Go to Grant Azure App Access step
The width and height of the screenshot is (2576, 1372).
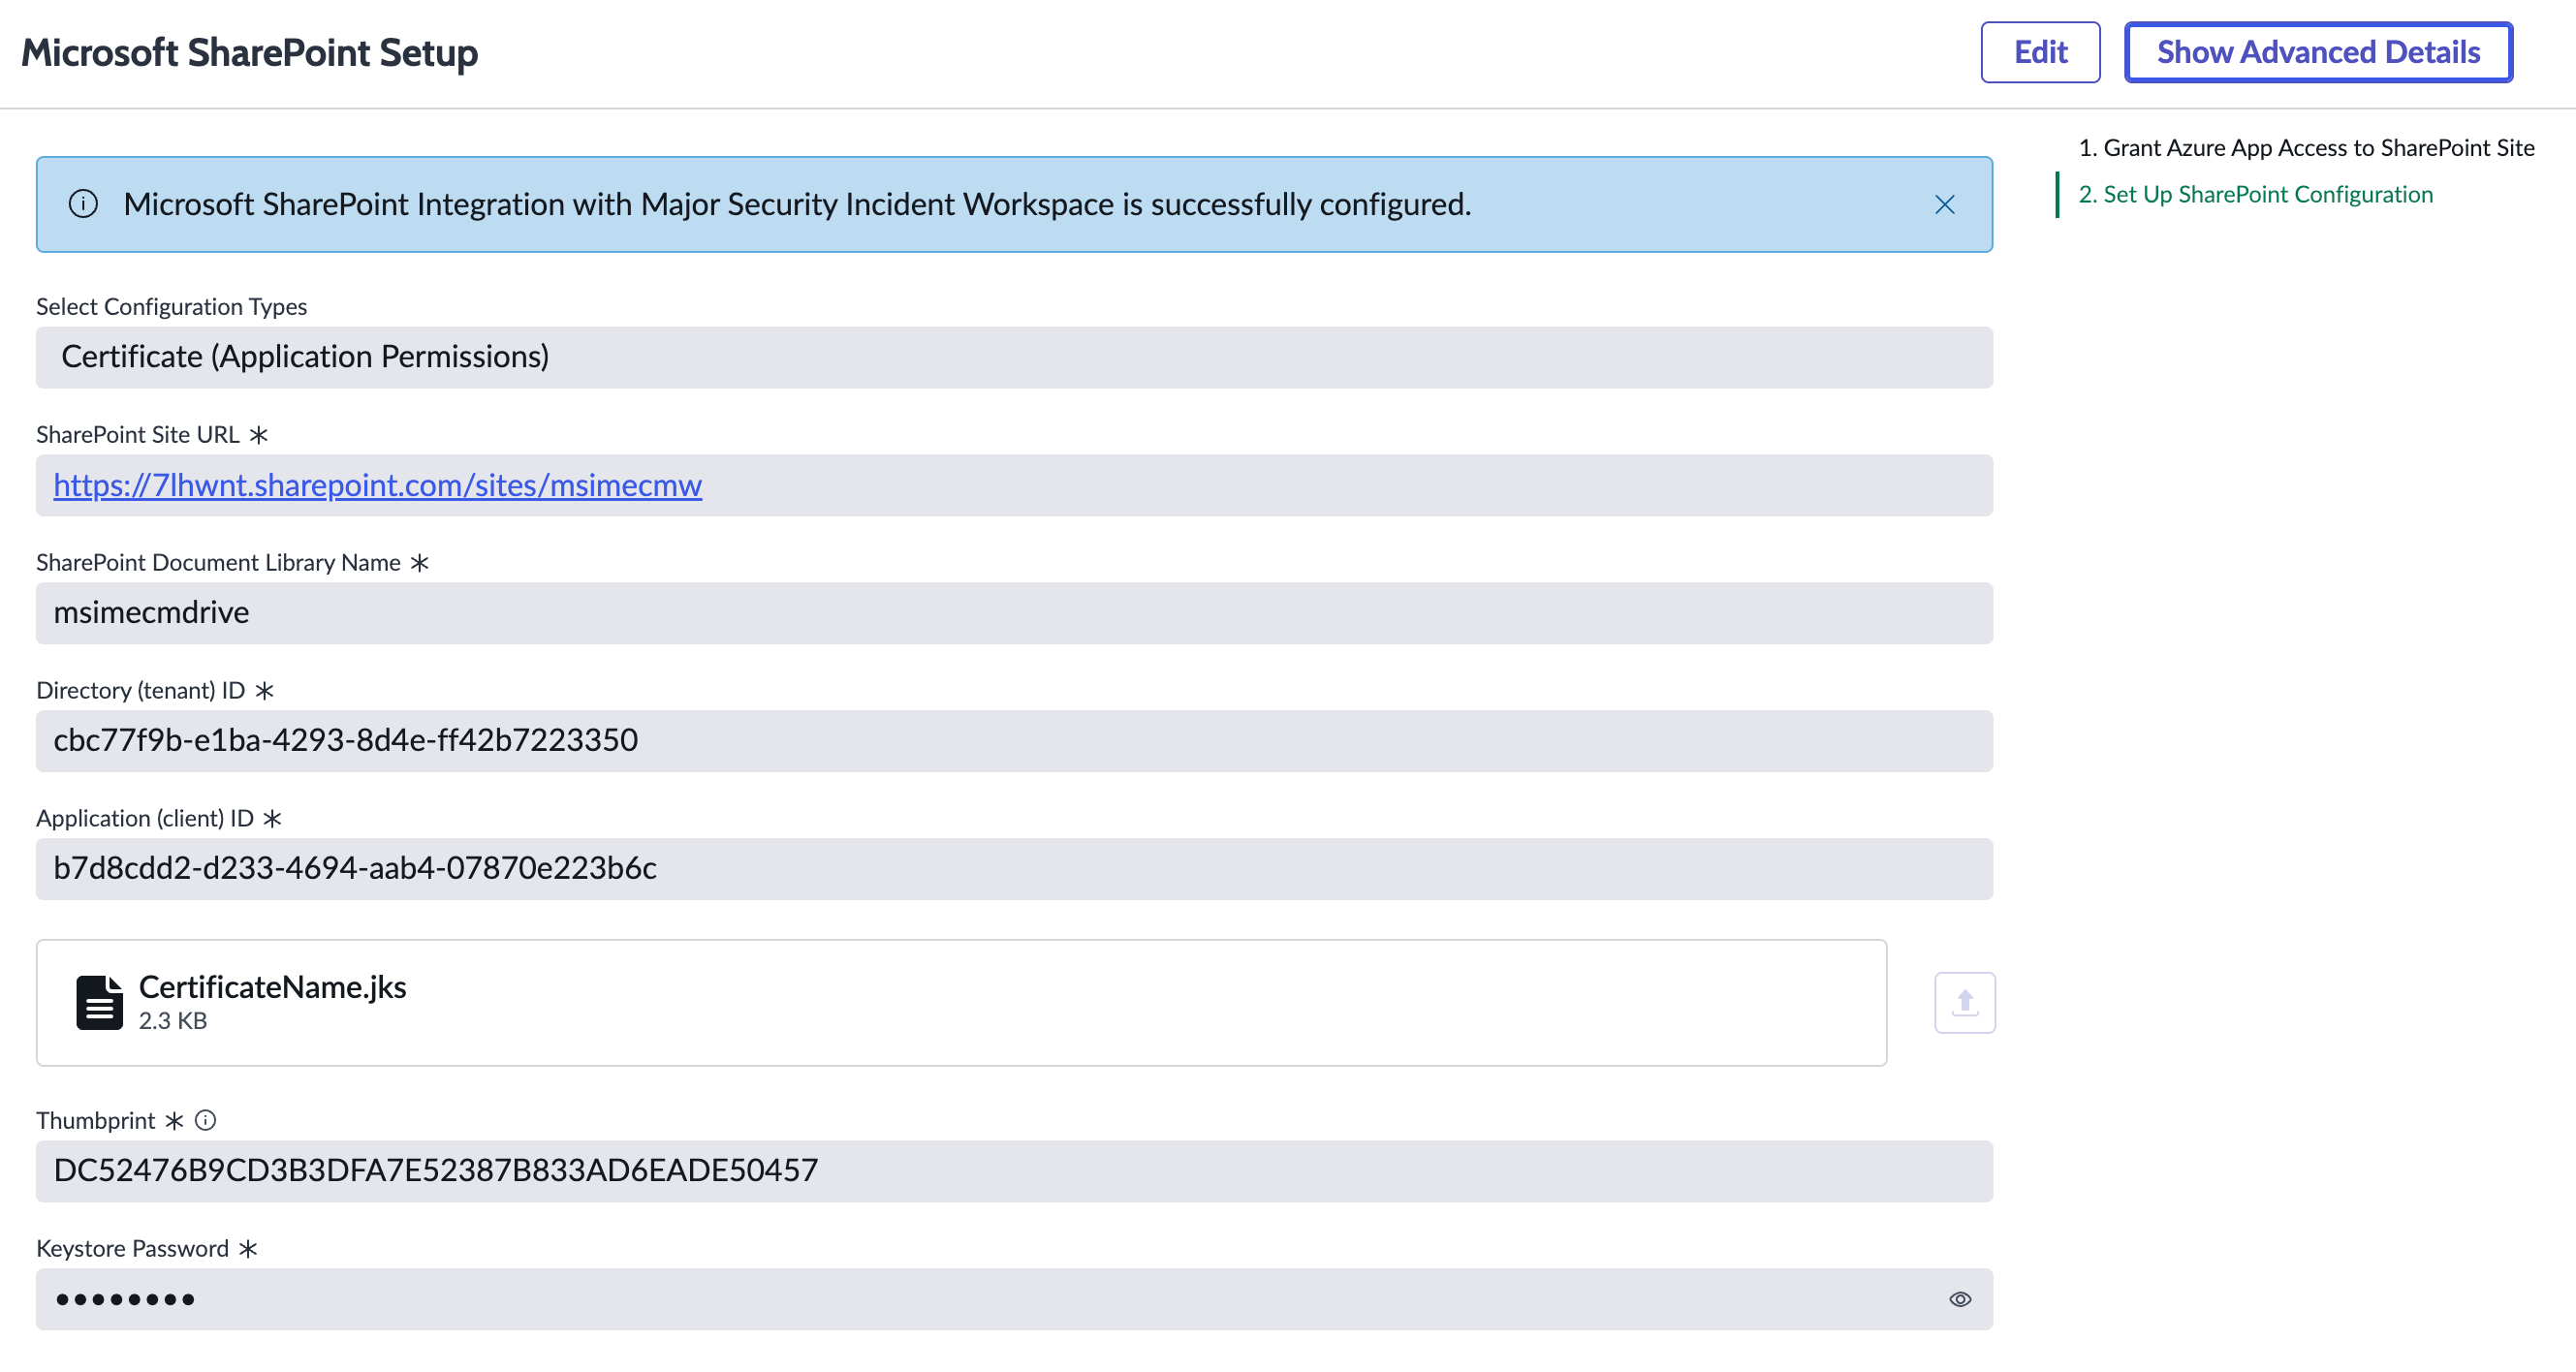(2306, 148)
